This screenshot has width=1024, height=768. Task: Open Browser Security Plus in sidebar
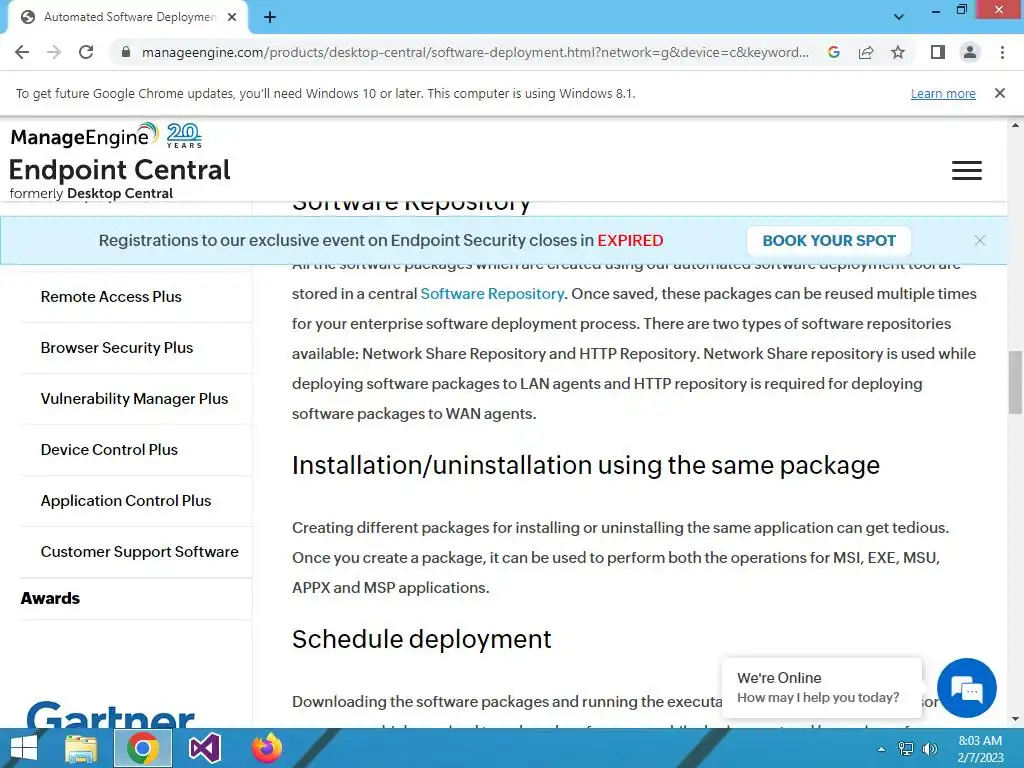(117, 347)
